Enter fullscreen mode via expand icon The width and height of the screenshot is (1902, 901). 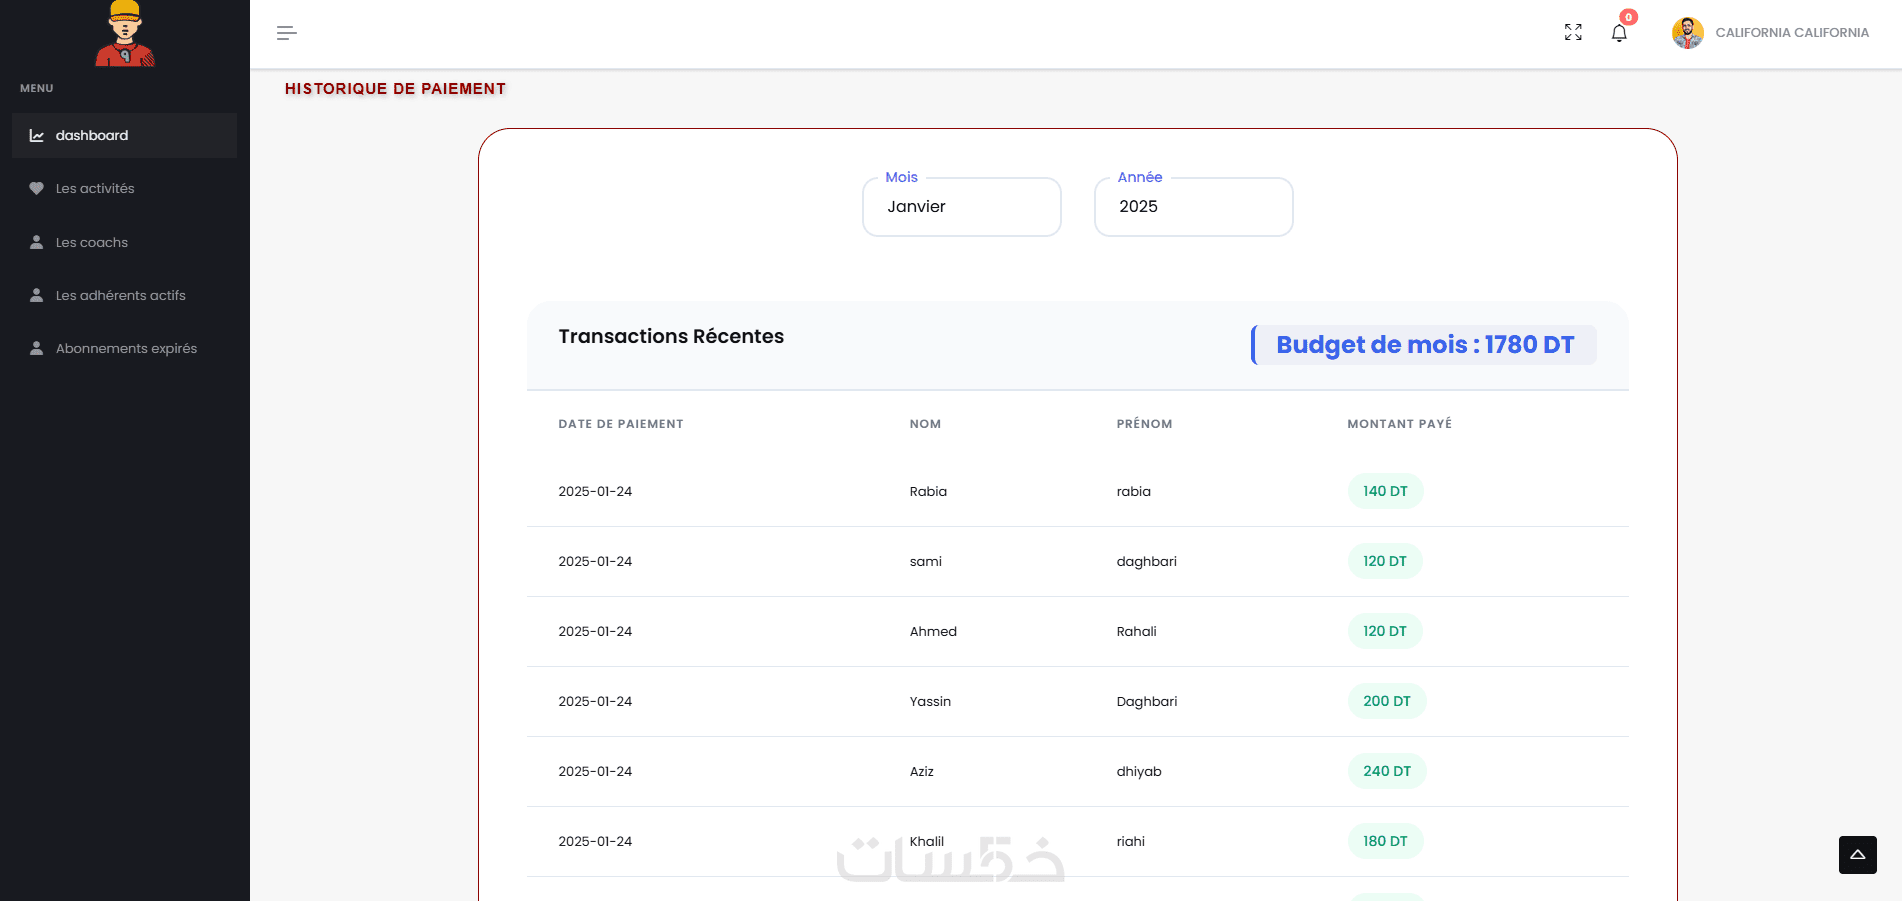coord(1573,33)
